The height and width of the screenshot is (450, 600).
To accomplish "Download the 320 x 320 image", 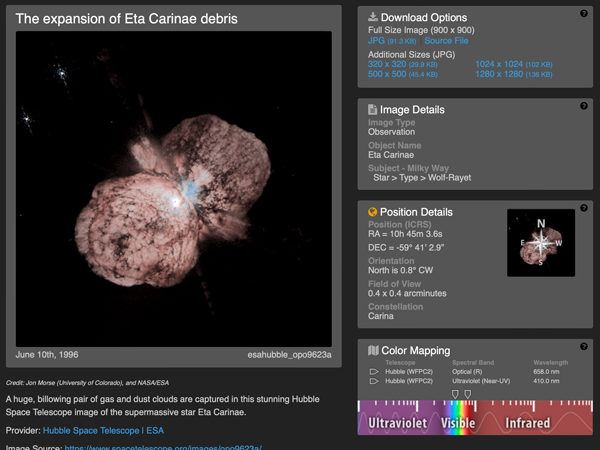I will pos(403,64).
